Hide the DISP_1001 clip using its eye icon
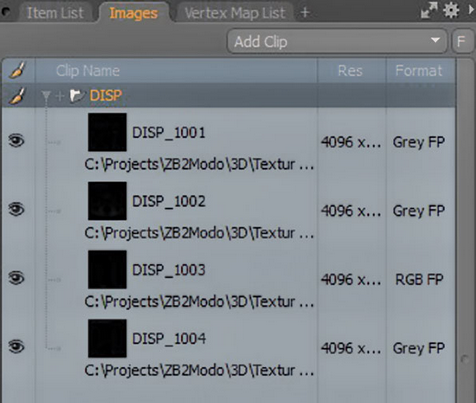The image size is (476, 403). pos(16,140)
